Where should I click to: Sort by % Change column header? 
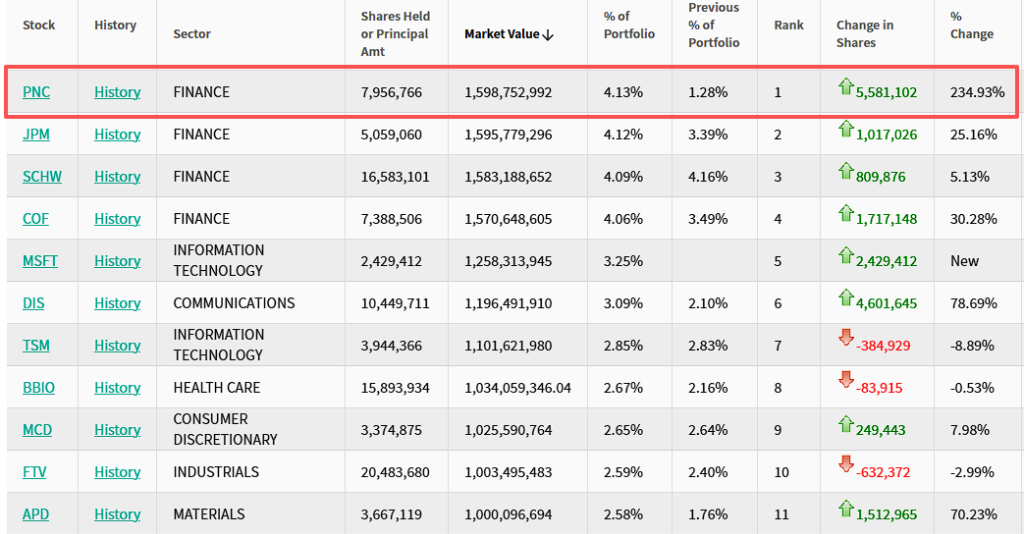click(x=971, y=25)
